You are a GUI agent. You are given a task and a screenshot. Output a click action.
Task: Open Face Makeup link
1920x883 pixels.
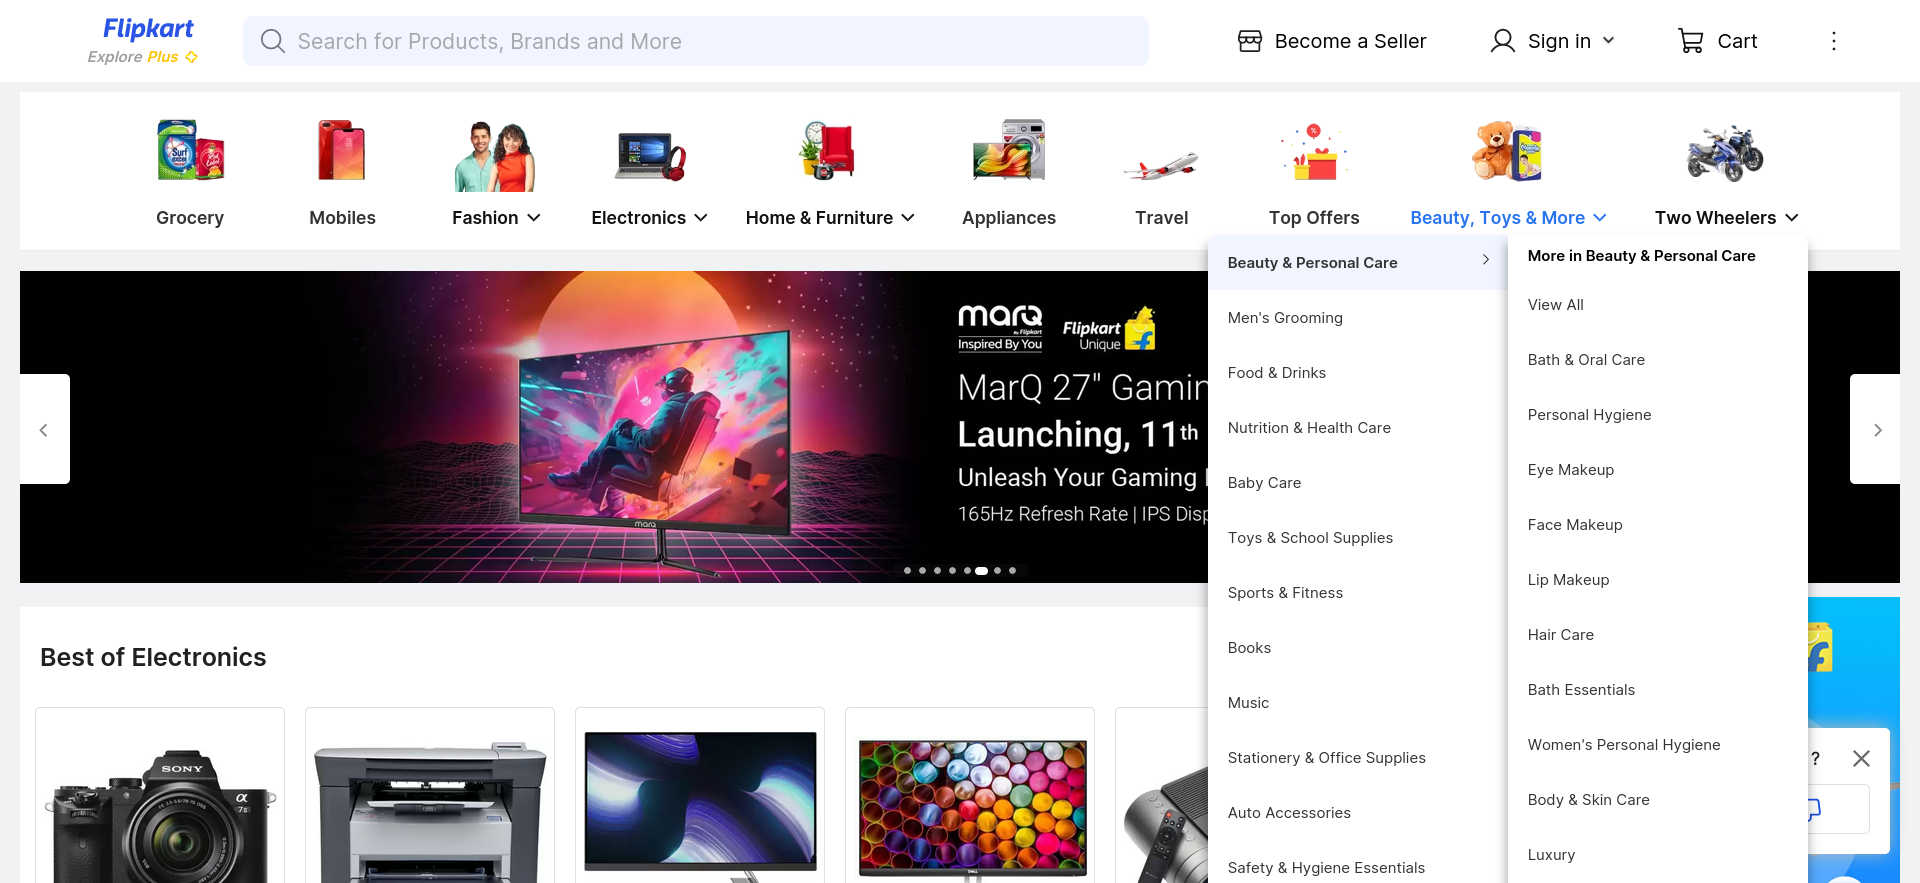point(1575,525)
